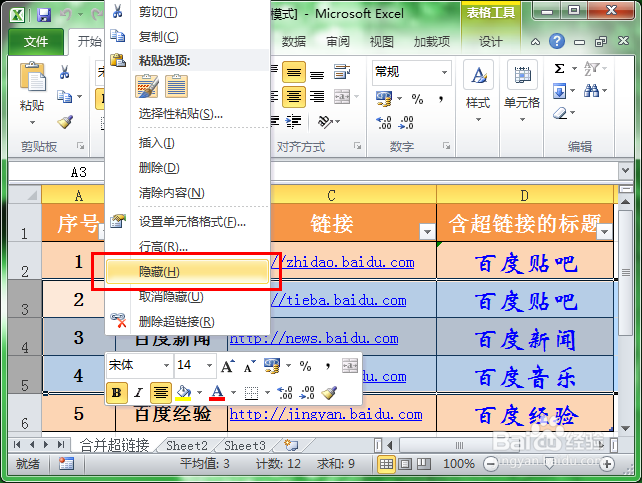Click the Decrease Decimal icon in the ribbon

406,122
